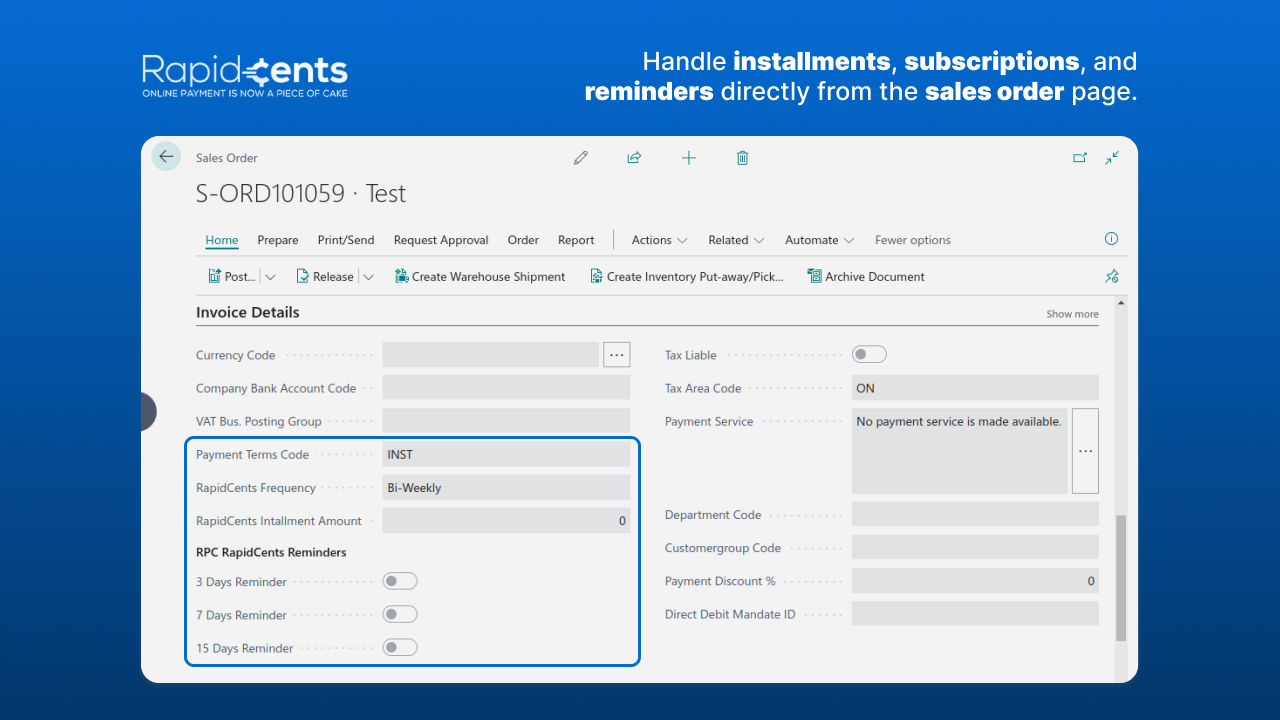Viewport: 1280px width, 720px height.
Task: Click the Direct Debit Mandate ID field
Action: (x=975, y=614)
